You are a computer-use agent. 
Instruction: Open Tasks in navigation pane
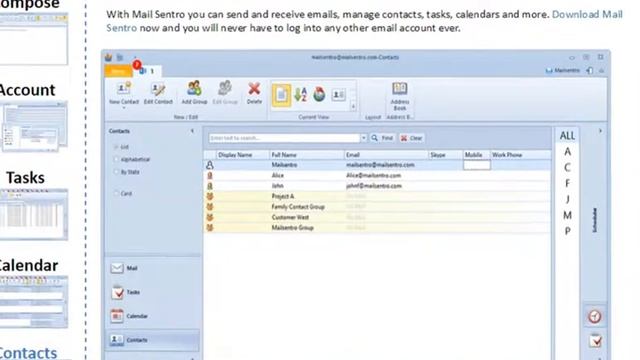coord(125,292)
